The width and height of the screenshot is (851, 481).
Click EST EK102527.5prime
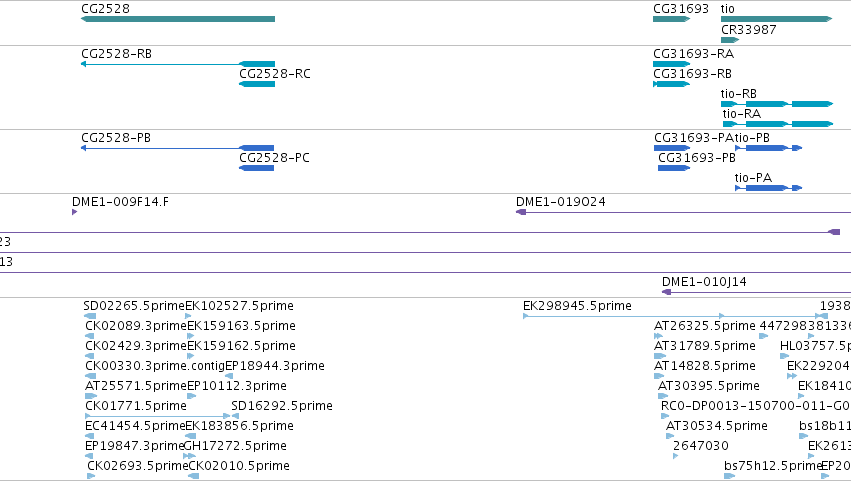239,306
